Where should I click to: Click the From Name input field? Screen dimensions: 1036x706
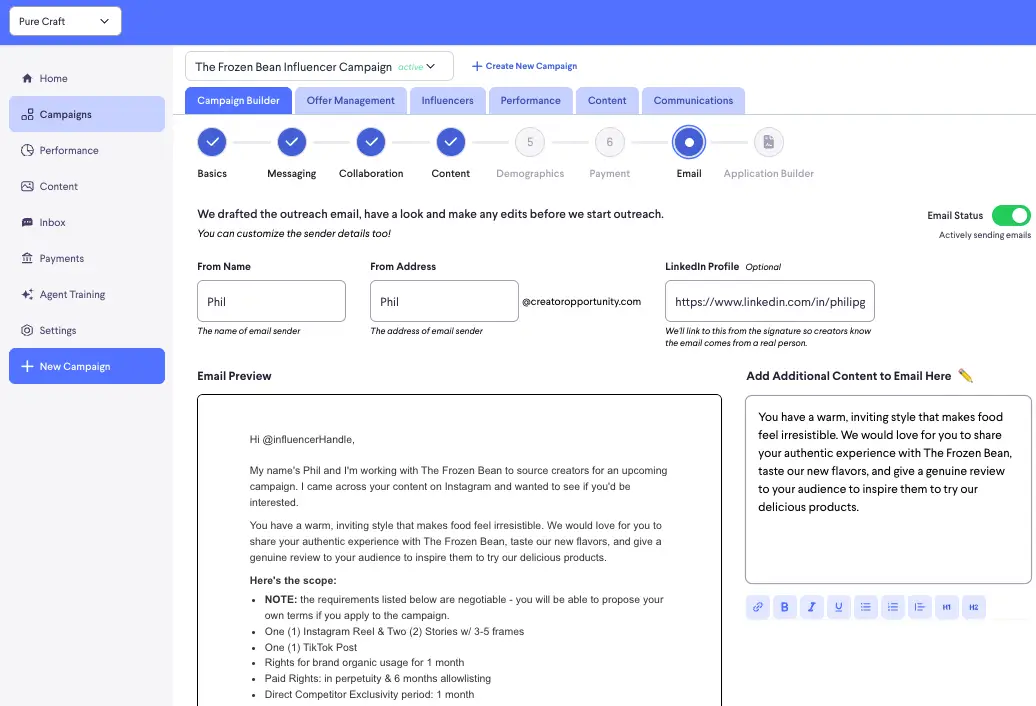point(271,301)
